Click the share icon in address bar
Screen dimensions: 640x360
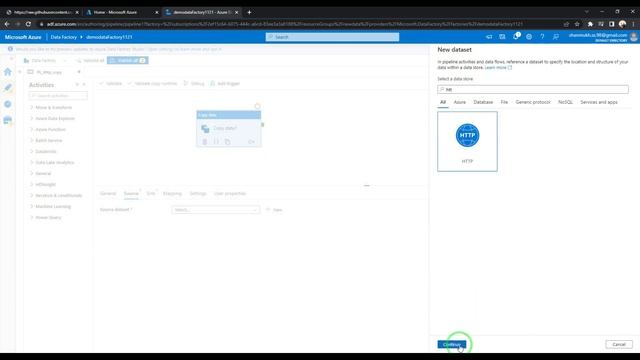click(x=566, y=24)
